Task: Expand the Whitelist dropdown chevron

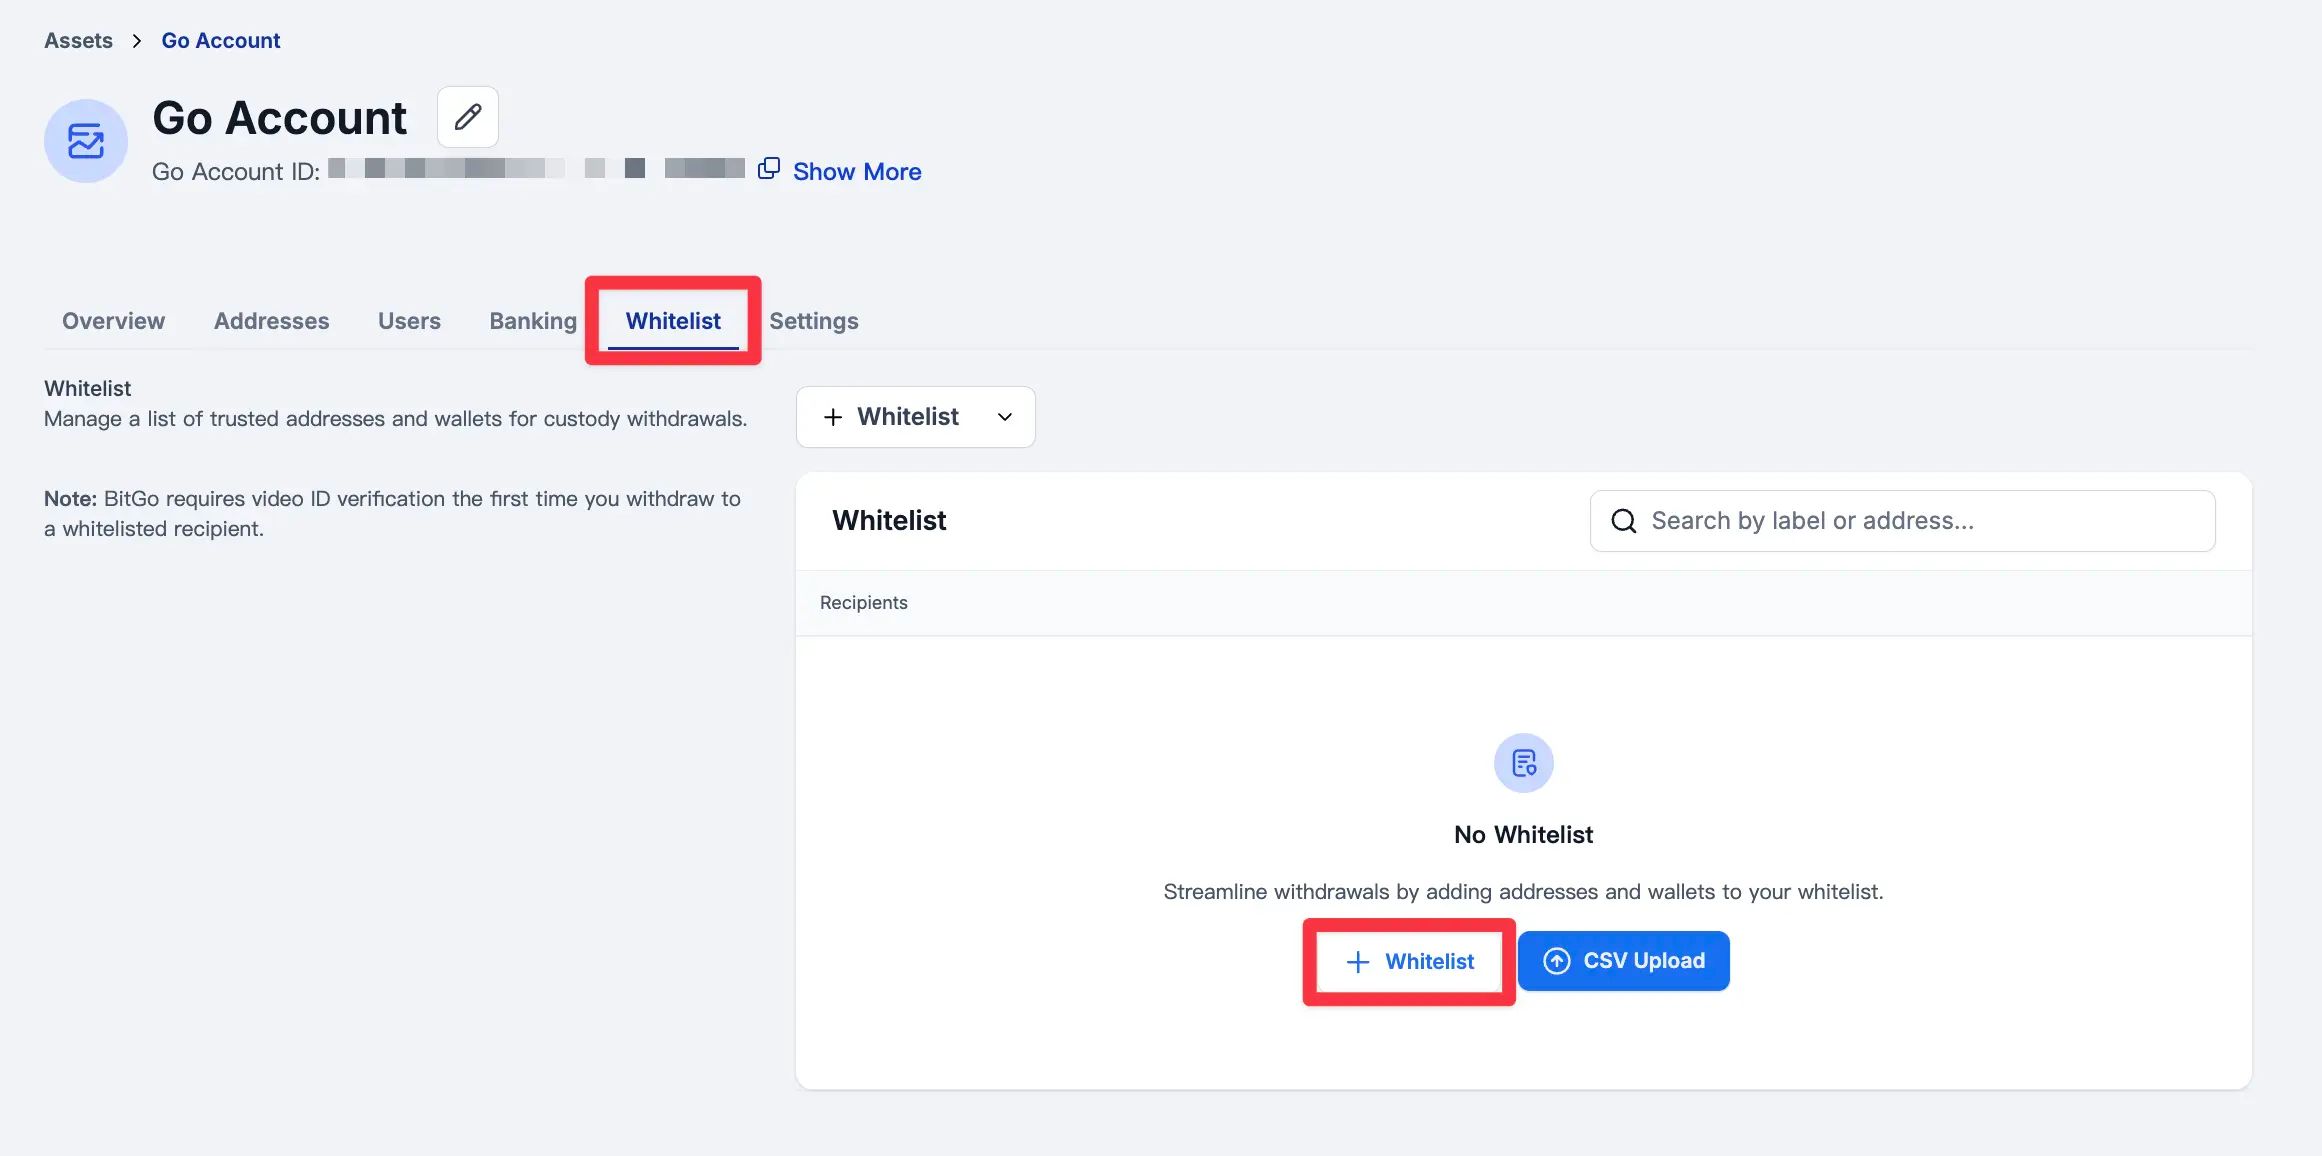Action: [x=1004, y=417]
